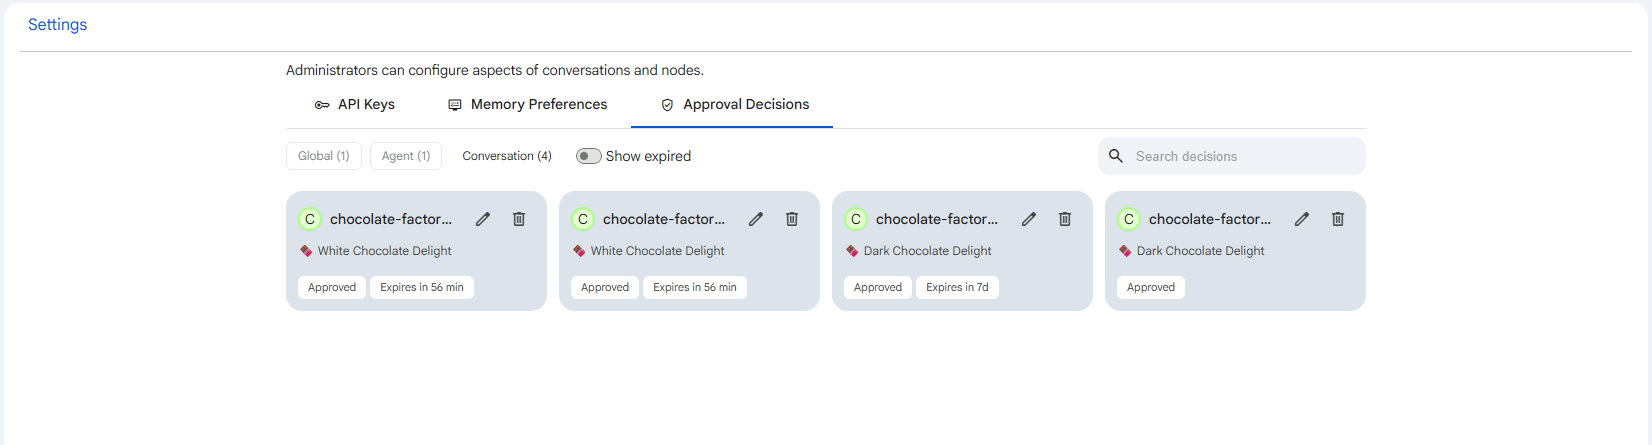Click green C avatar on first card
Viewport: 1652px width, 445px height.
310,219
